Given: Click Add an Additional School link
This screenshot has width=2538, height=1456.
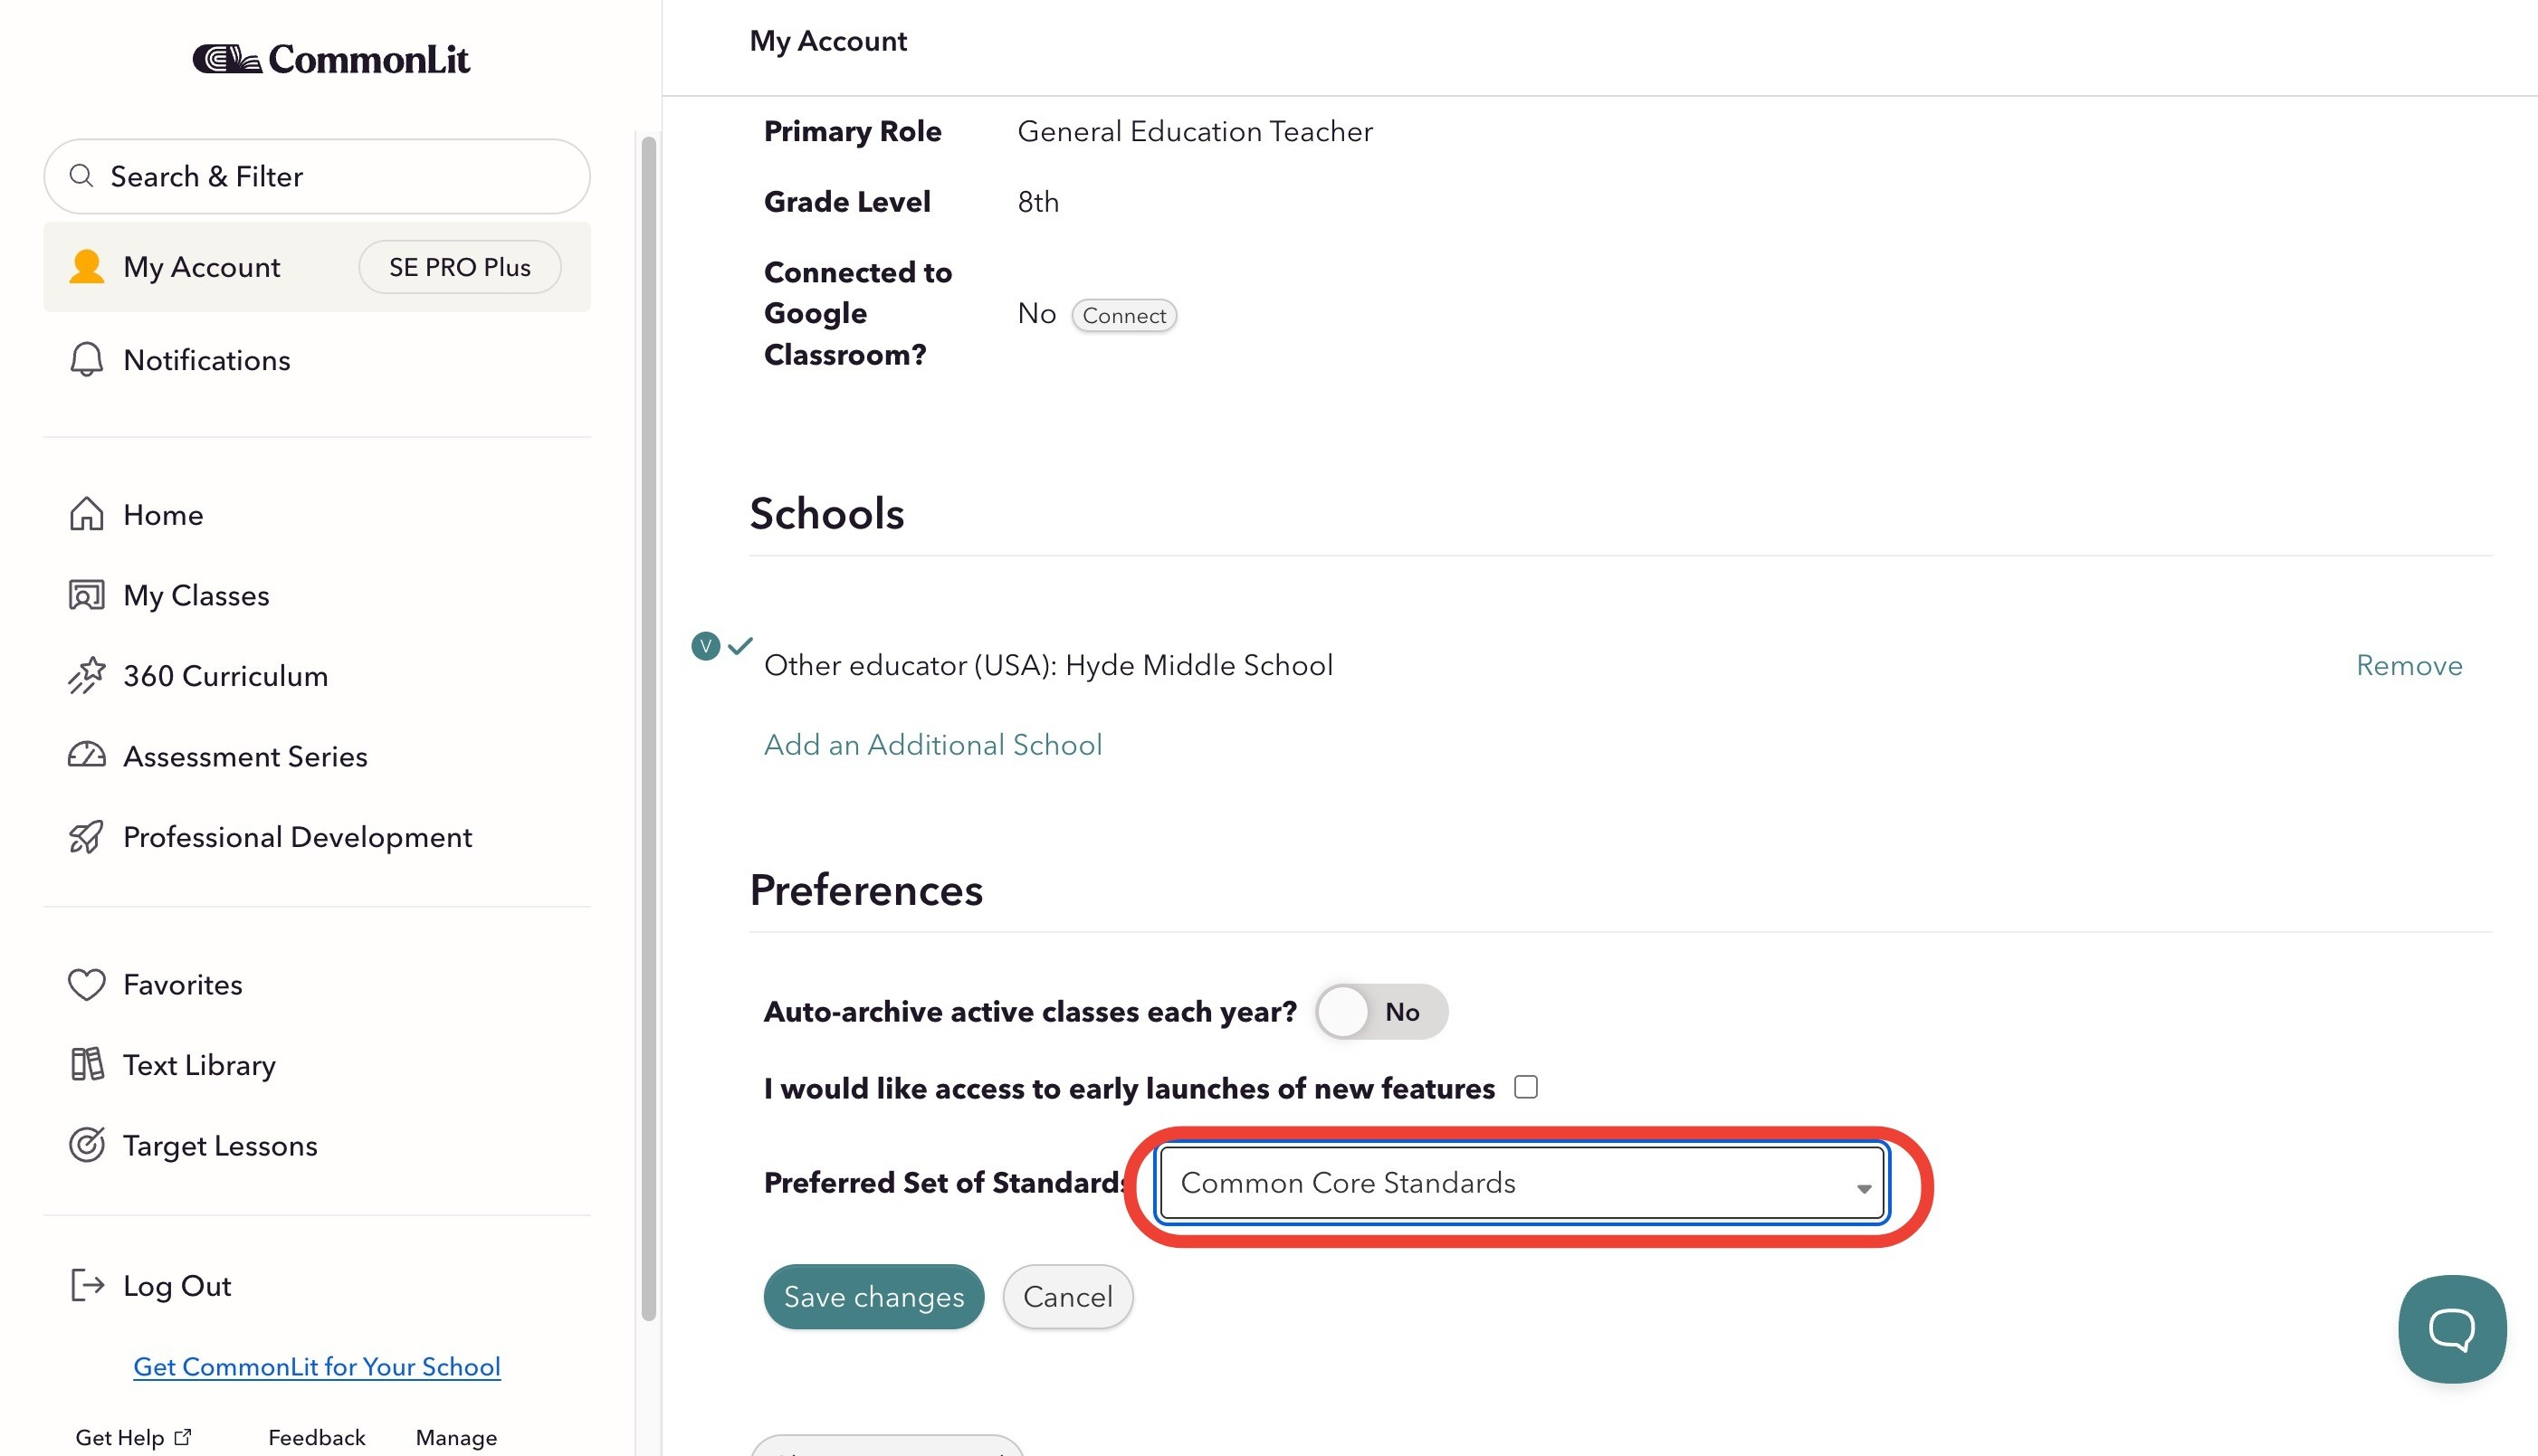Looking at the screenshot, I should click(x=932, y=744).
